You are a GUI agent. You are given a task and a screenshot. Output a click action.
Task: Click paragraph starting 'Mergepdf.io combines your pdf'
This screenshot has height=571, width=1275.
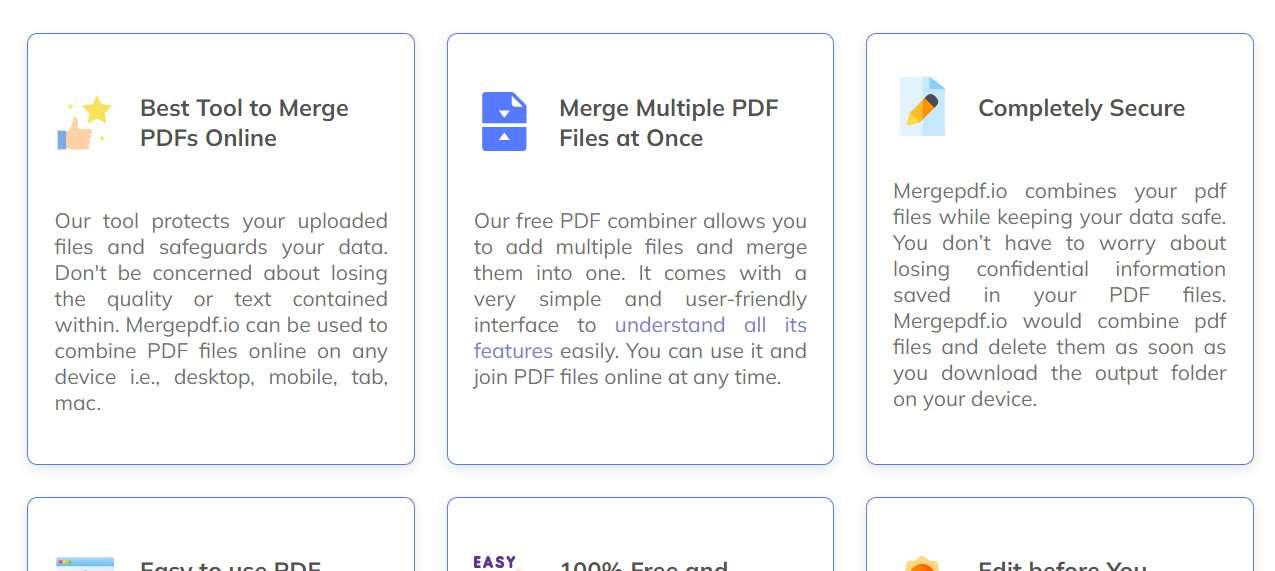tap(1059, 295)
